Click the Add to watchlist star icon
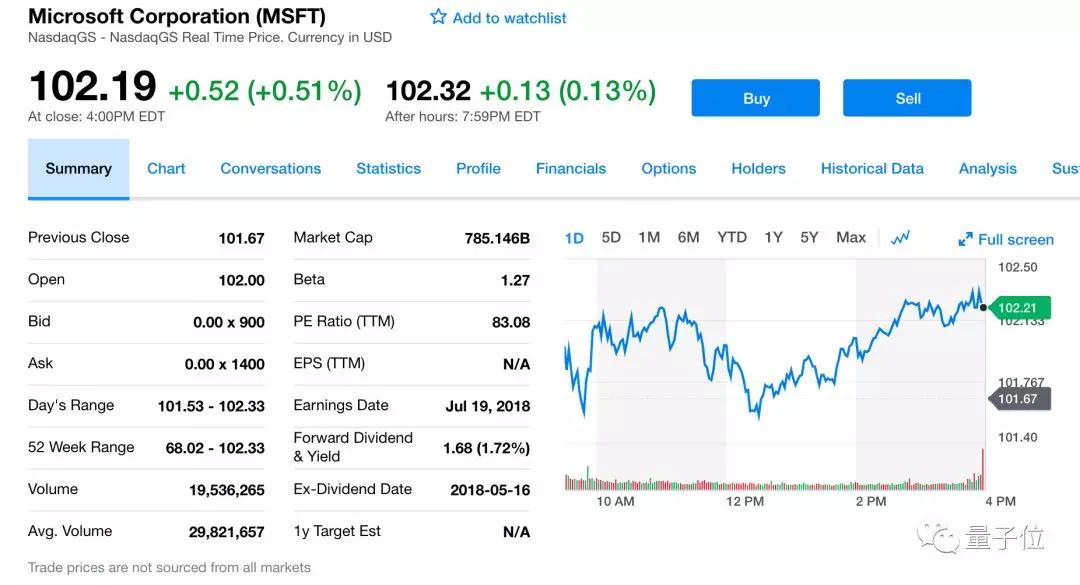Screen dimensions: 1080x585 438,17
